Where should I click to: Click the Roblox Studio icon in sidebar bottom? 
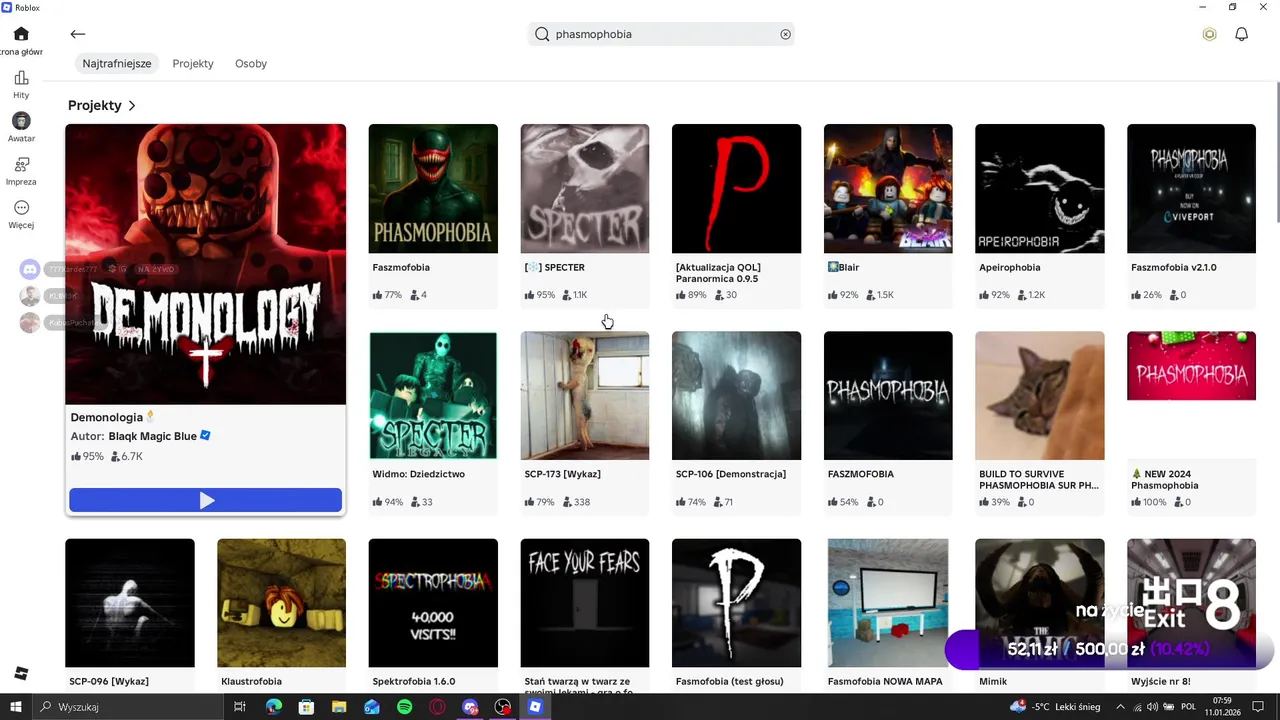(21, 673)
